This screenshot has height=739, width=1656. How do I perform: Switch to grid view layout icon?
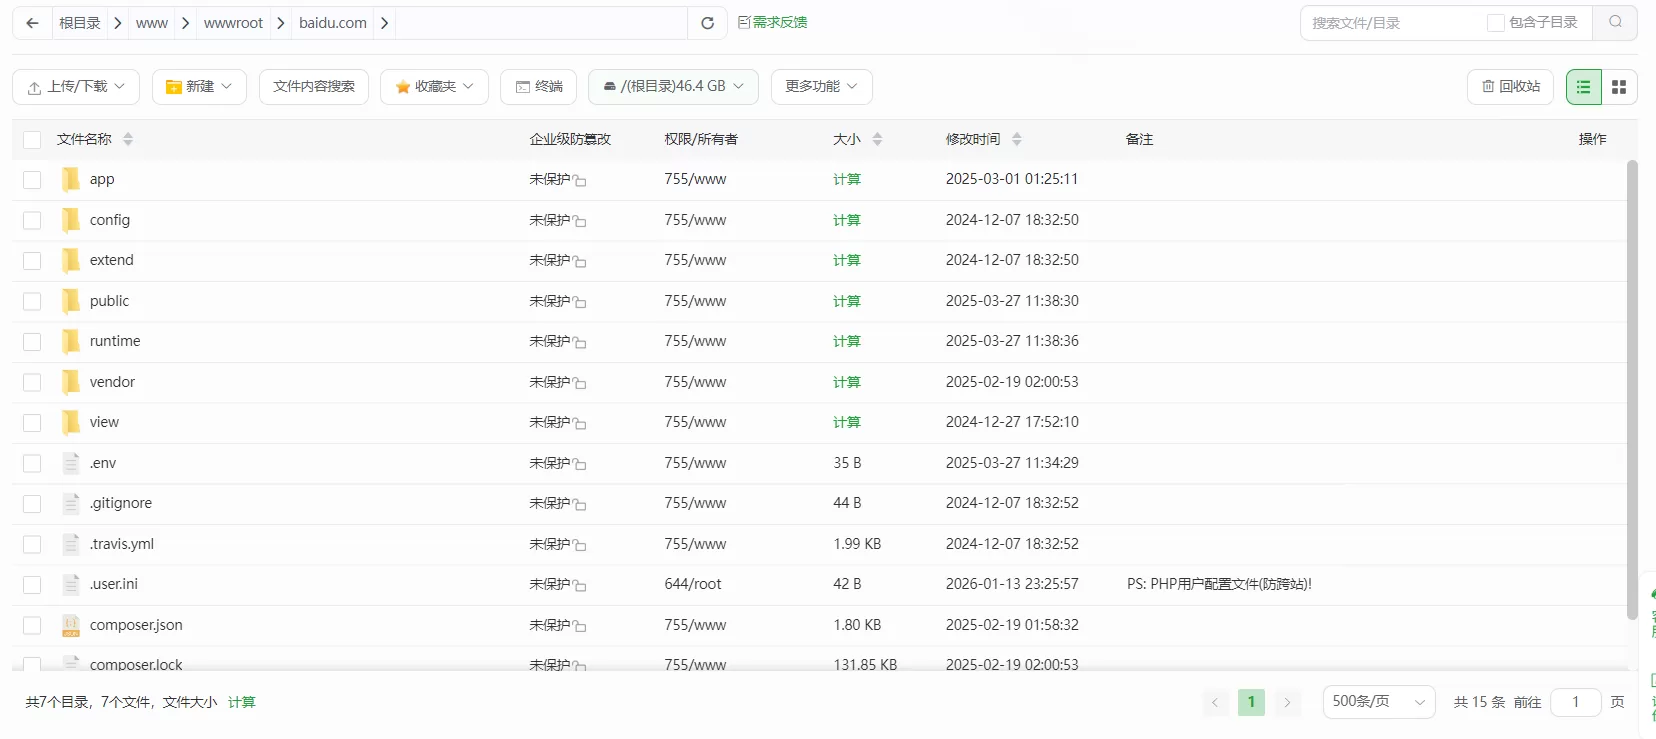point(1619,87)
